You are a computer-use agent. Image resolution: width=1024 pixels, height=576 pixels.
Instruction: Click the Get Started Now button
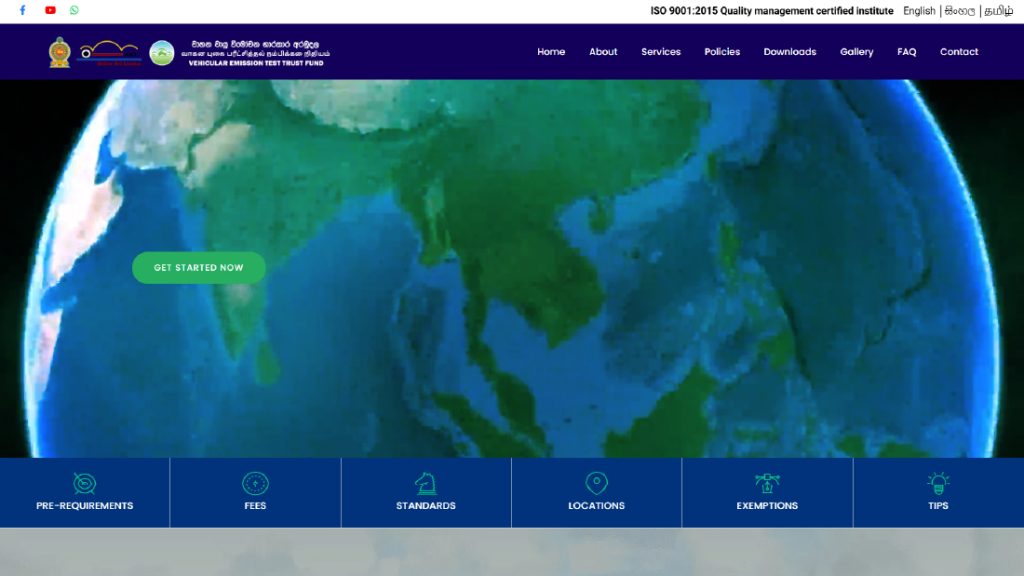(x=199, y=268)
